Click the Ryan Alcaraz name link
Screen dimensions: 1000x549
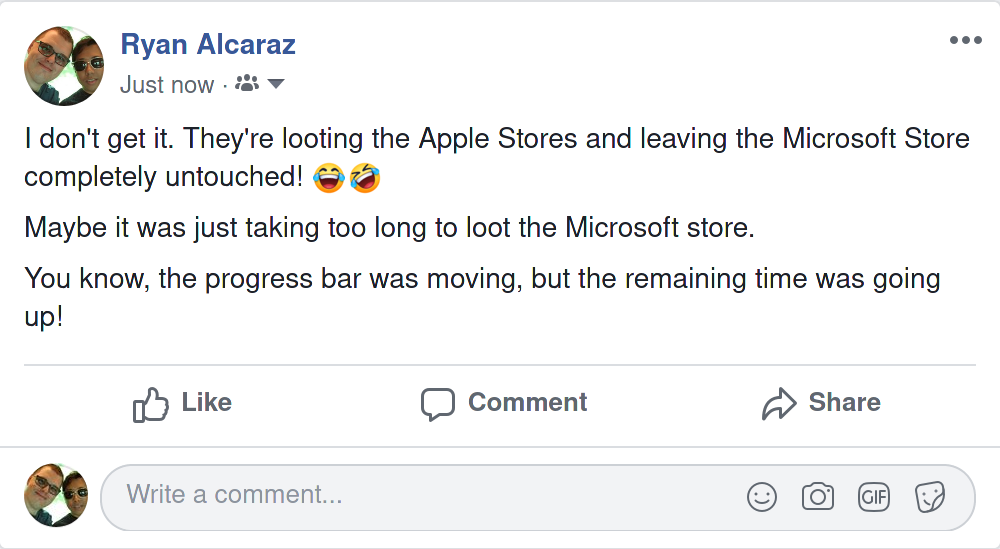208,45
